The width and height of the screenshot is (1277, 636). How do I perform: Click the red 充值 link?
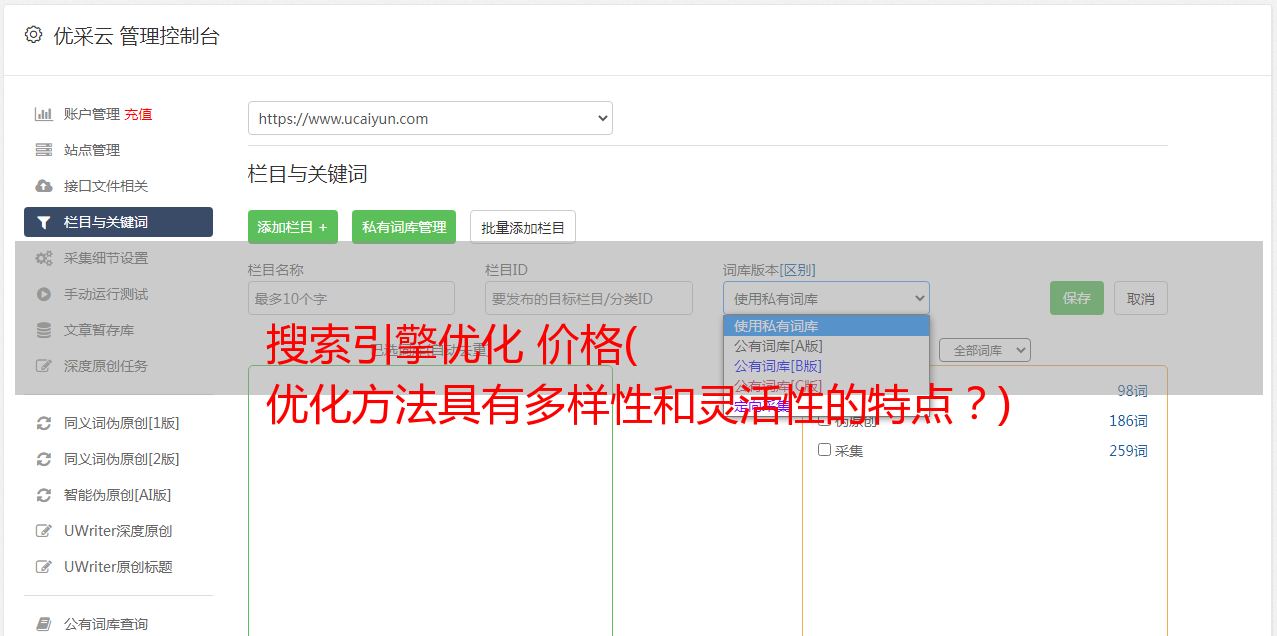[x=138, y=114]
